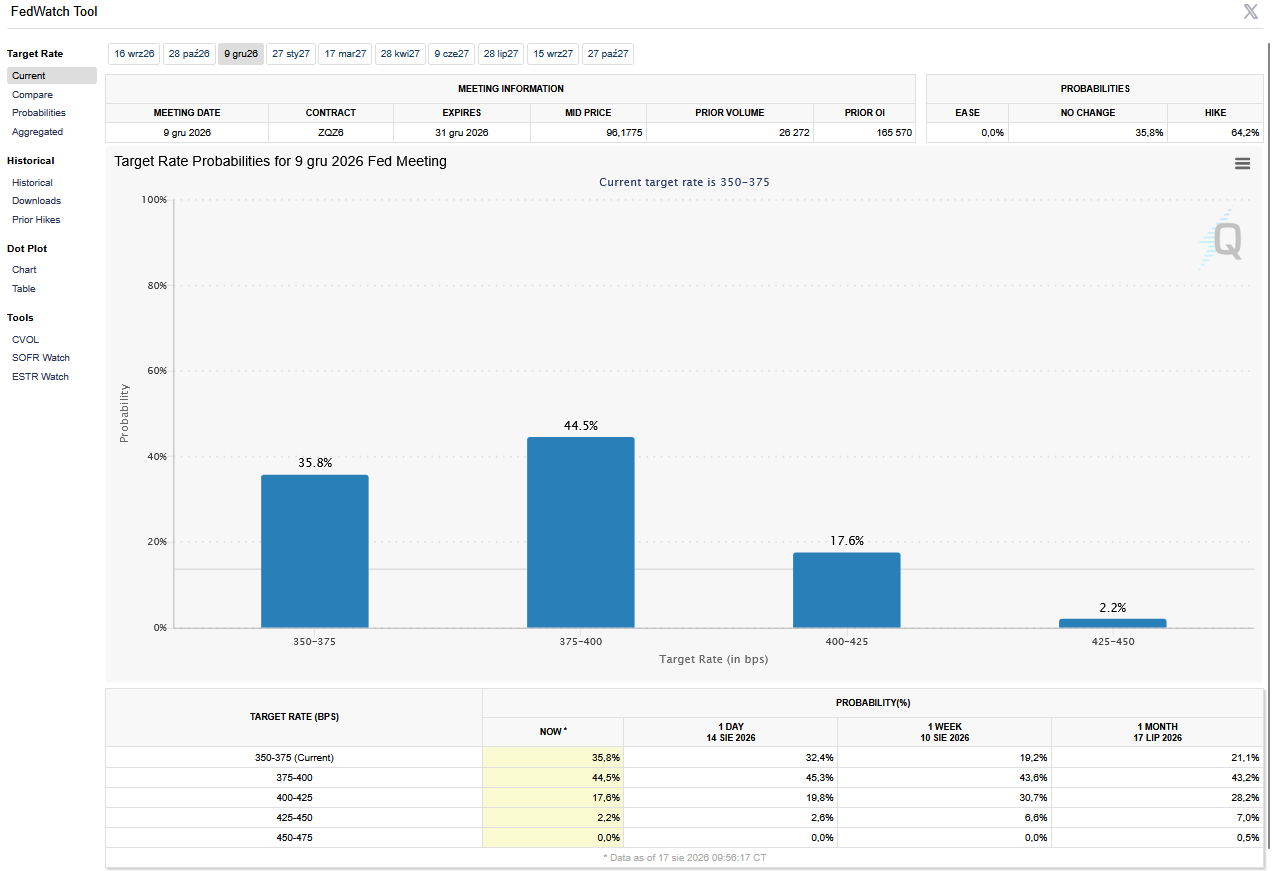Image resolution: width=1275 pixels, height=871 pixels.
Task: Open the Probabilities sidebar item
Action: pyautogui.click(x=39, y=113)
